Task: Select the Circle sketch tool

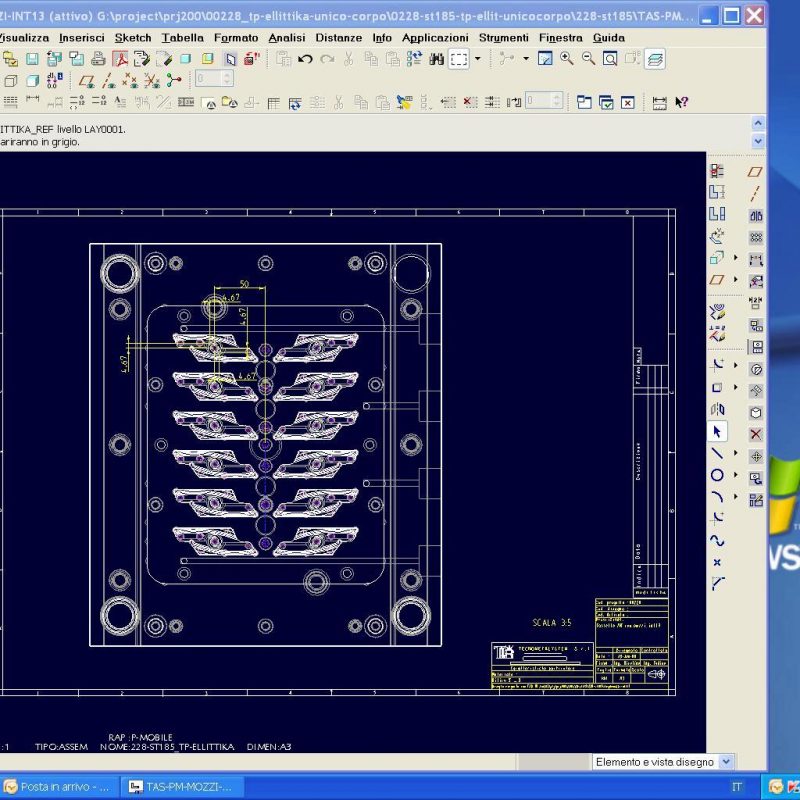Action: coord(717,475)
